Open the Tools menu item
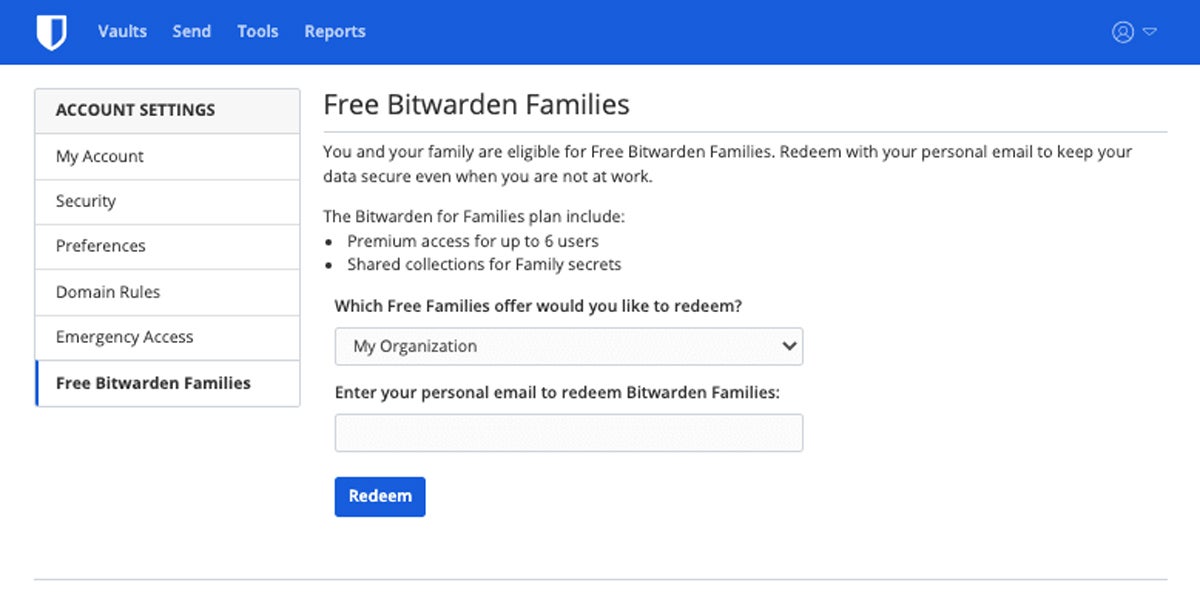Screen dimensions: 1200x605 click(257, 32)
